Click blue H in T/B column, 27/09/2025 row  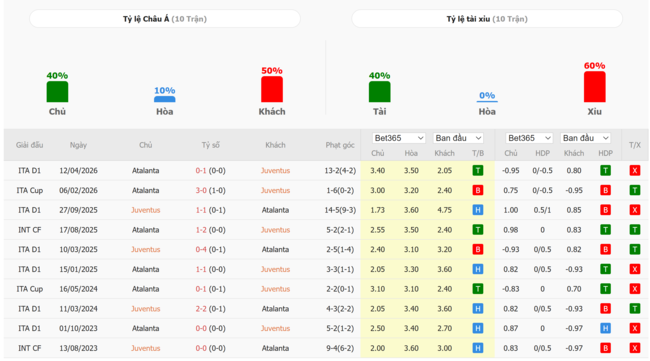point(478,210)
